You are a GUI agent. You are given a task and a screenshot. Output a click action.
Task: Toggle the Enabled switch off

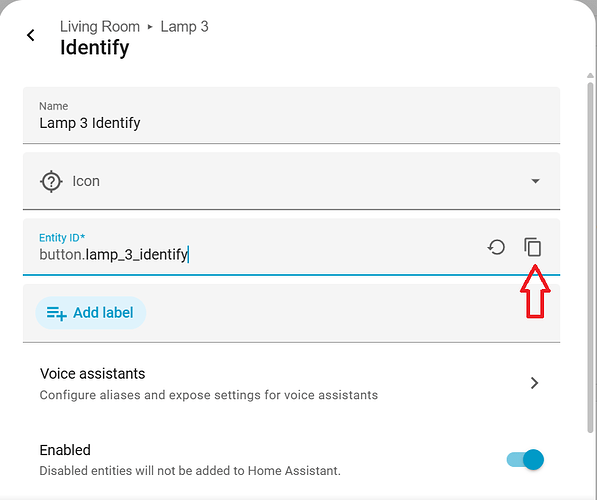pyautogui.click(x=525, y=460)
